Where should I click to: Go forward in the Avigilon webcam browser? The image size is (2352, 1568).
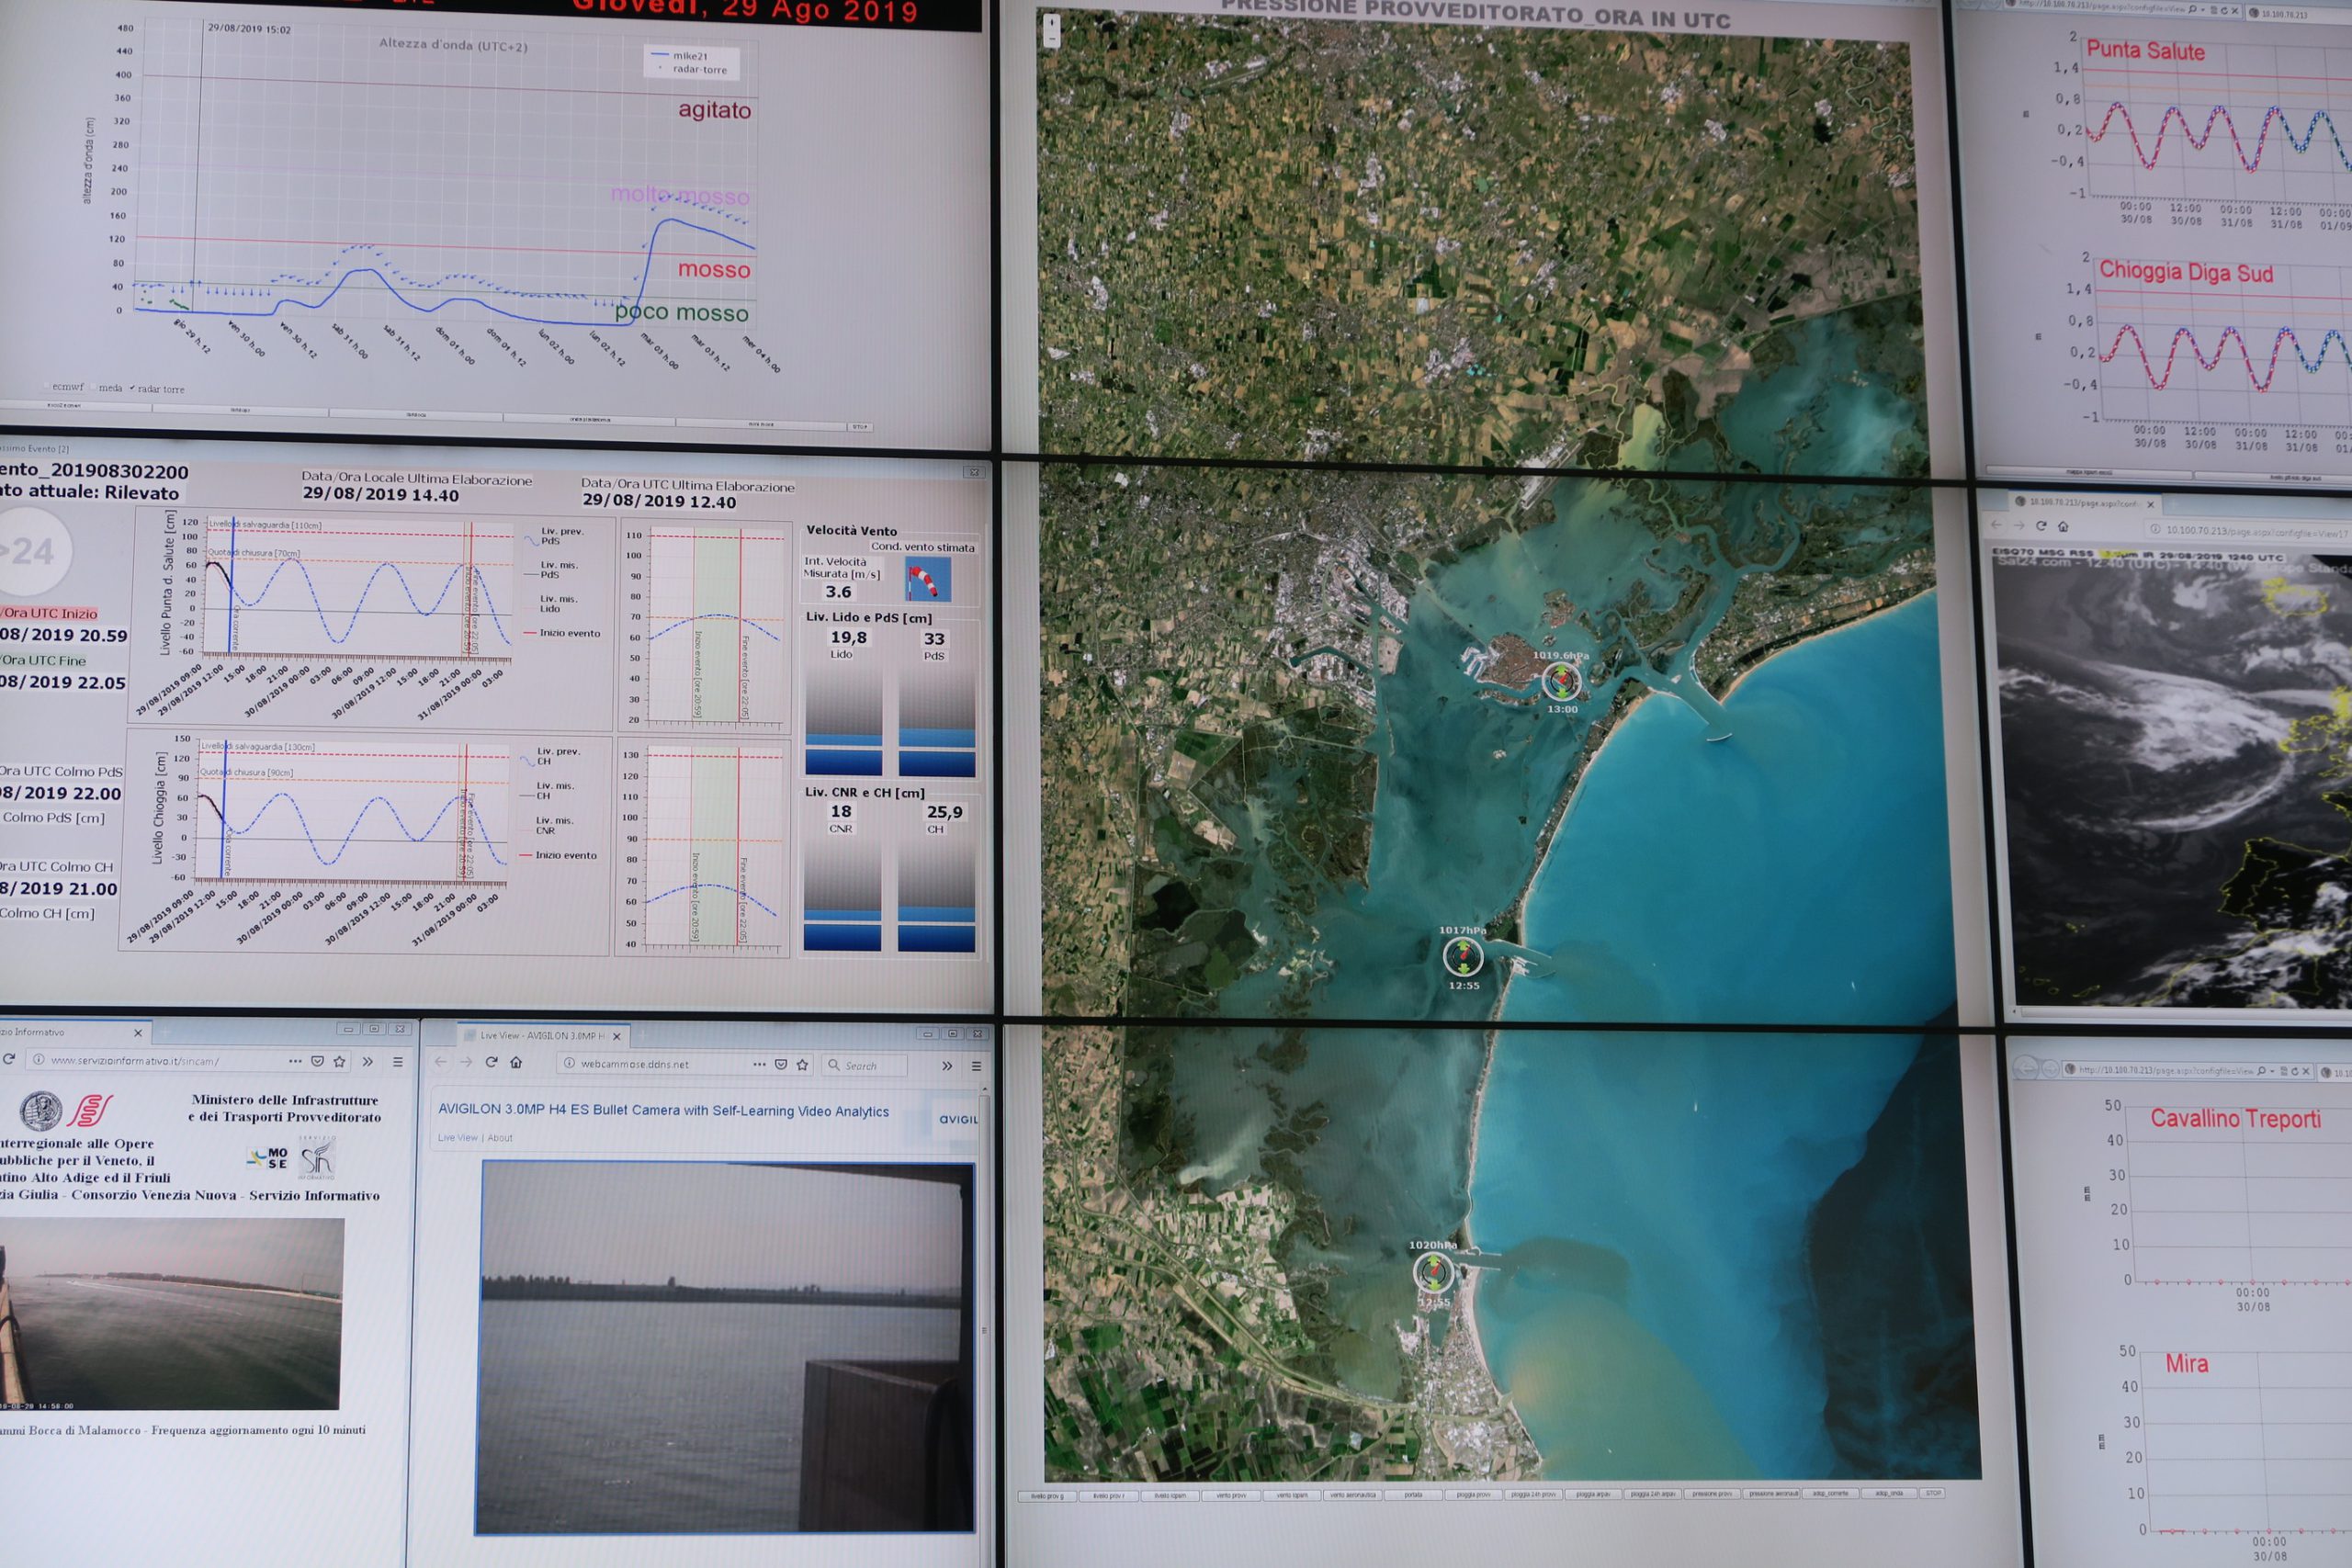point(465,1062)
